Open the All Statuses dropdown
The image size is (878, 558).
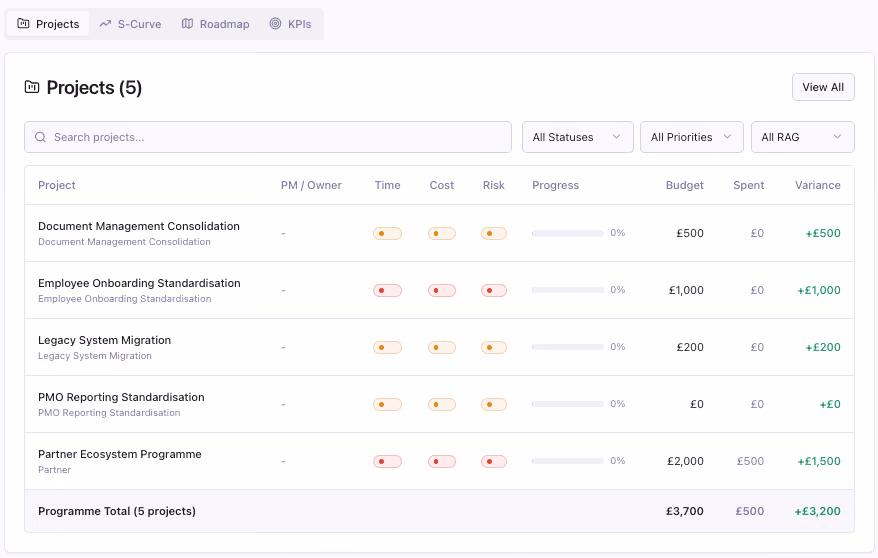pyautogui.click(x=577, y=137)
